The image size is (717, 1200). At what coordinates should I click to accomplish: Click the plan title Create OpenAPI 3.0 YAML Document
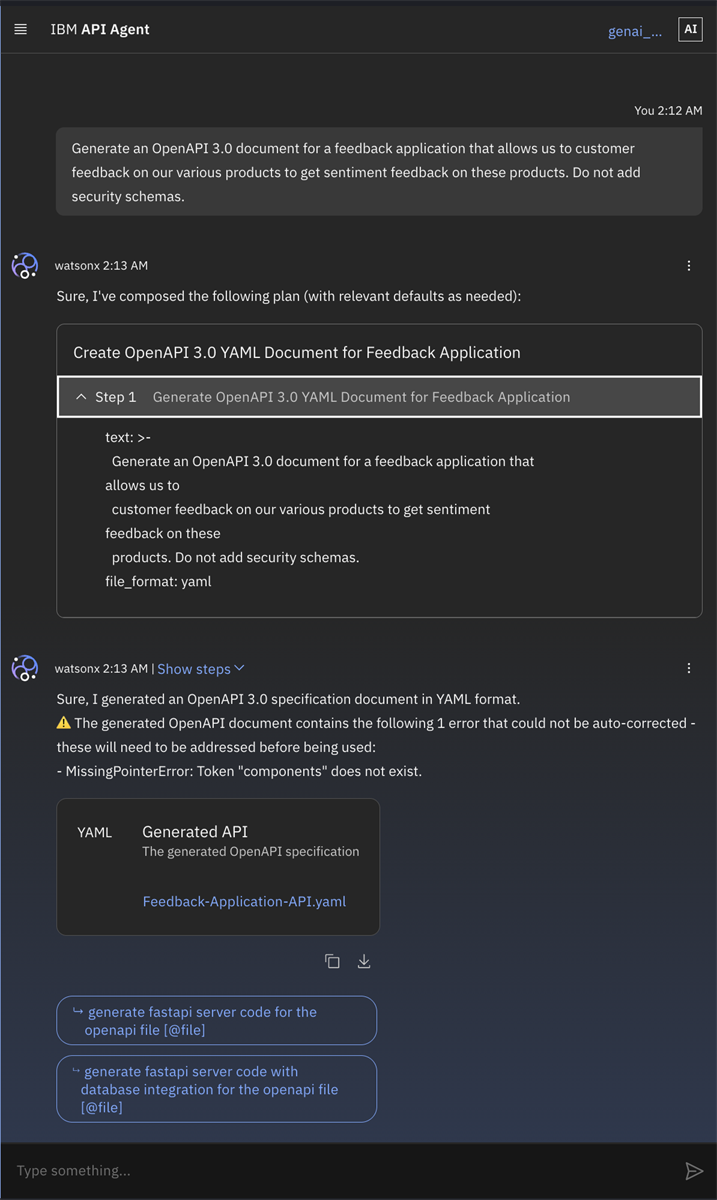[297, 352]
